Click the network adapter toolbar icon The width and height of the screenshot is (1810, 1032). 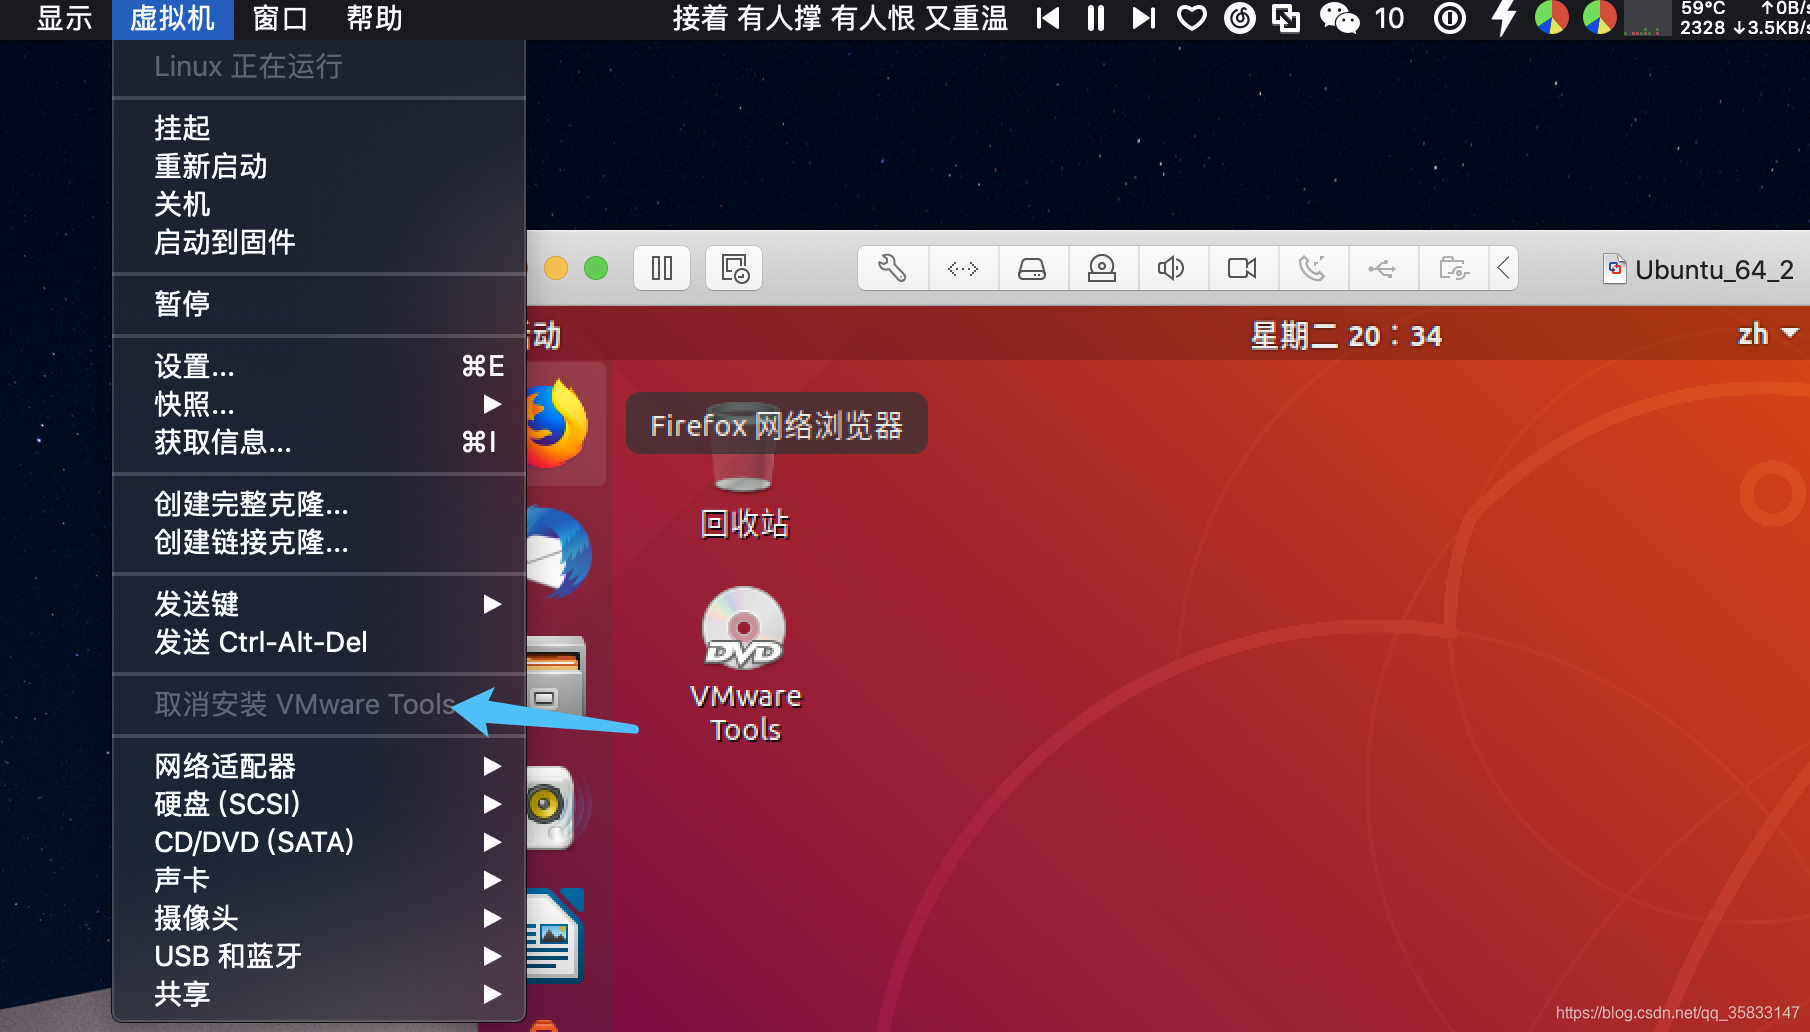pos(963,268)
